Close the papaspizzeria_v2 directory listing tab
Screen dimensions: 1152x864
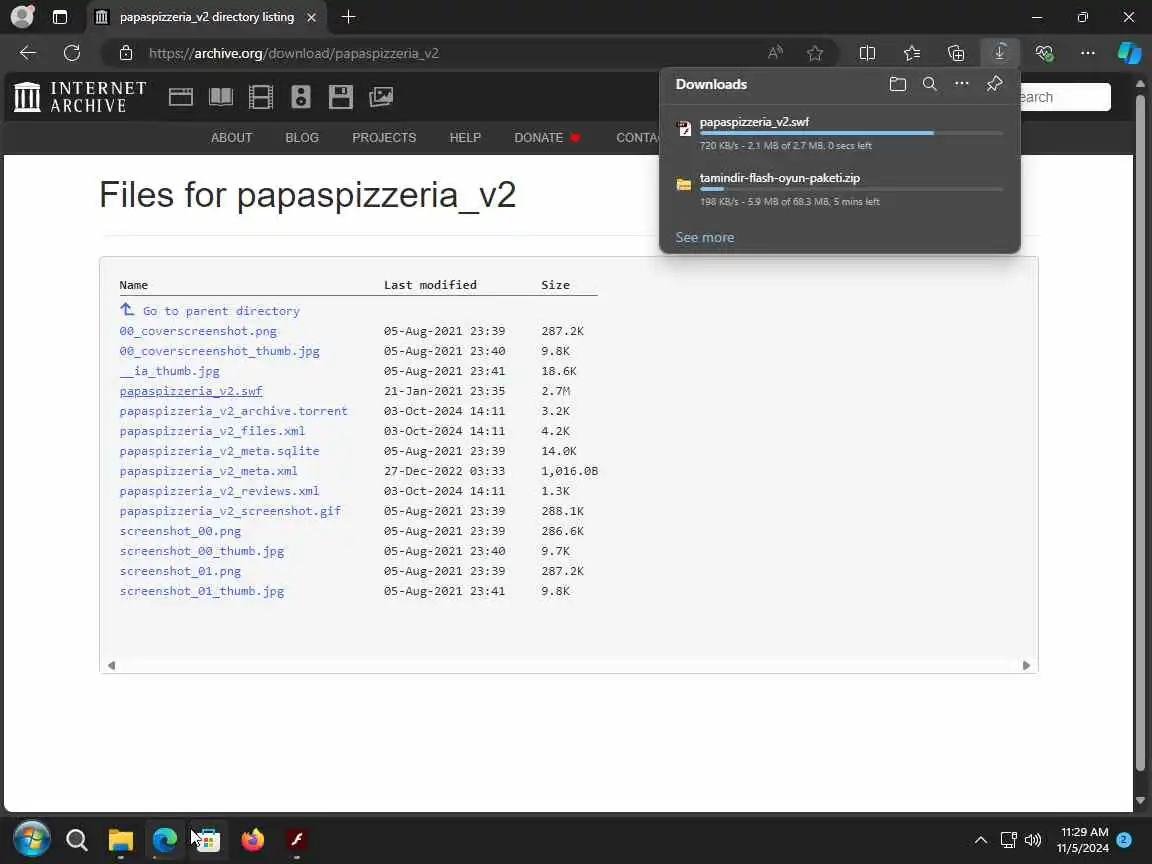tap(312, 17)
